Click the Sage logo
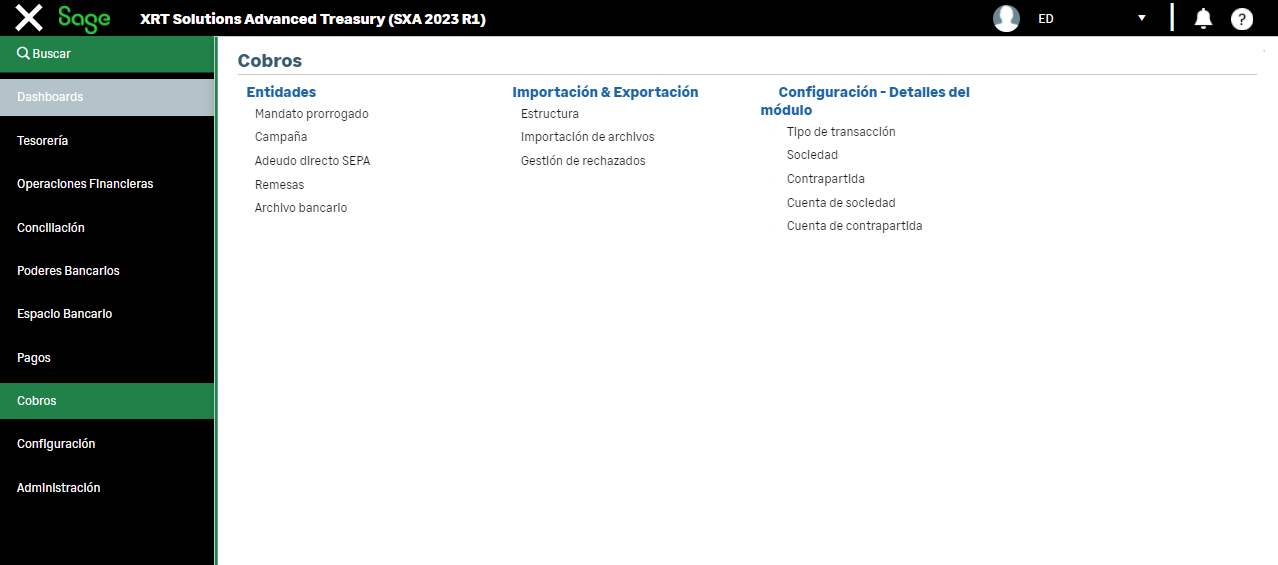The width and height of the screenshot is (1278, 565). pos(84,18)
